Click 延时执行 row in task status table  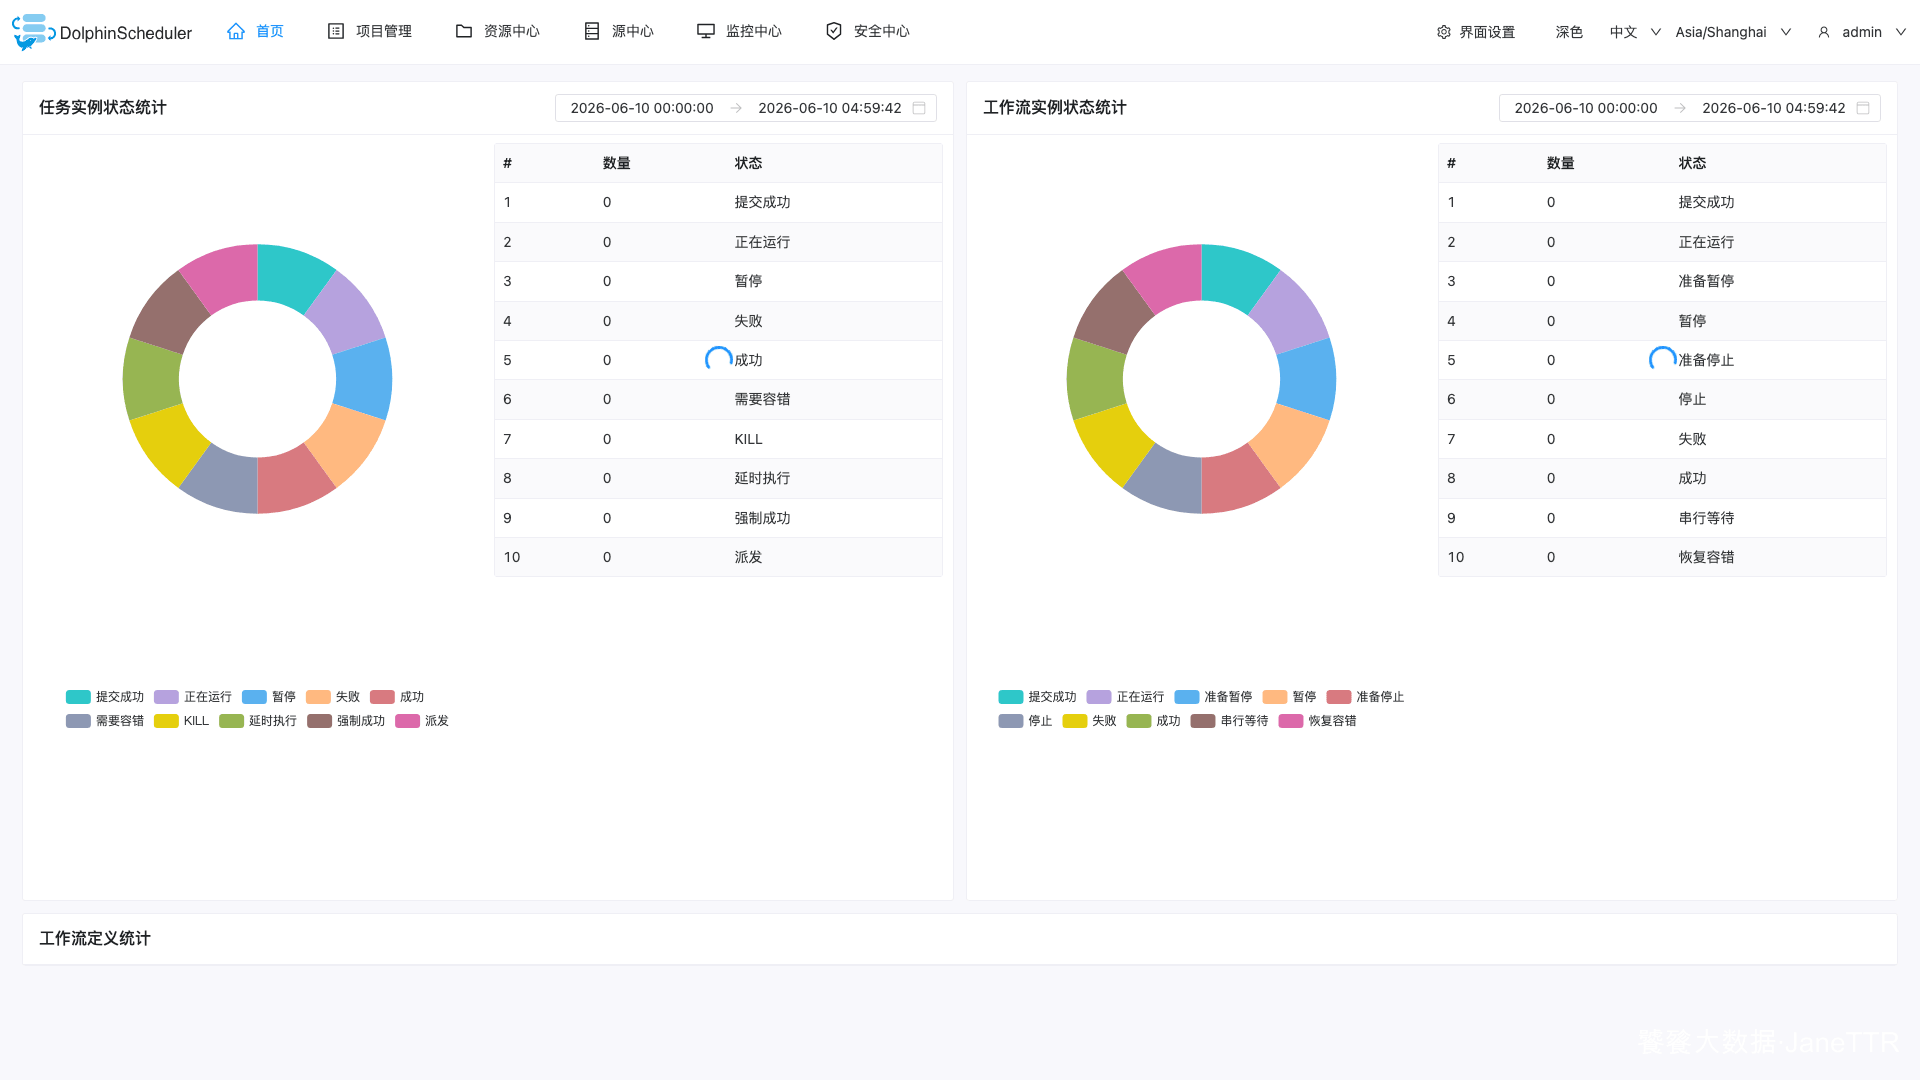pos(718,478)
